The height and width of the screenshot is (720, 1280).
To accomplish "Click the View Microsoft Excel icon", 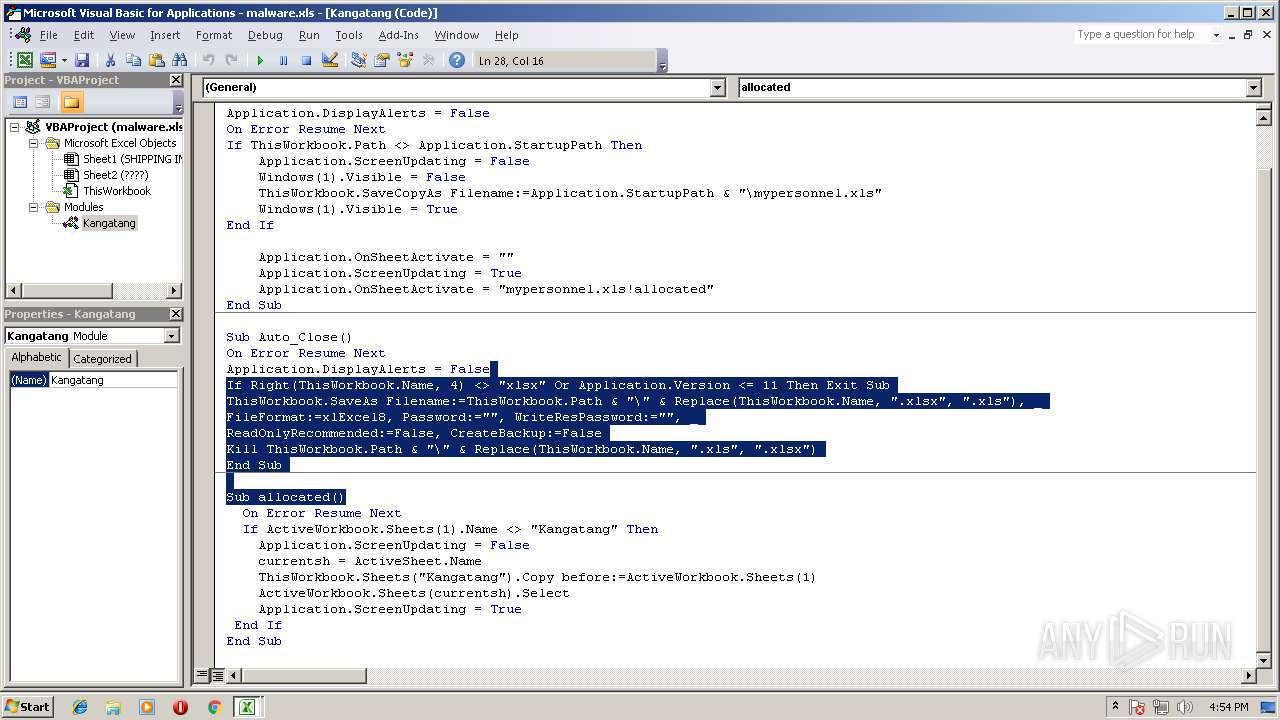I will pos(25,60).
